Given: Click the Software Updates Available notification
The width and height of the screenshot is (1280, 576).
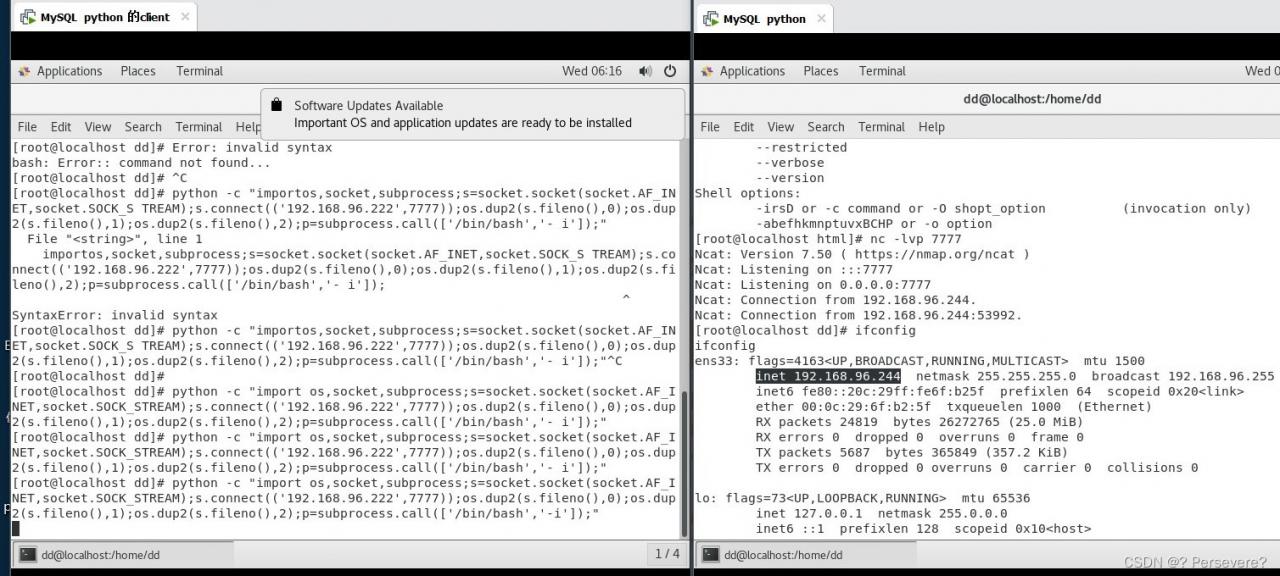Looking at the screenshot, I should (x=473, y=114).
